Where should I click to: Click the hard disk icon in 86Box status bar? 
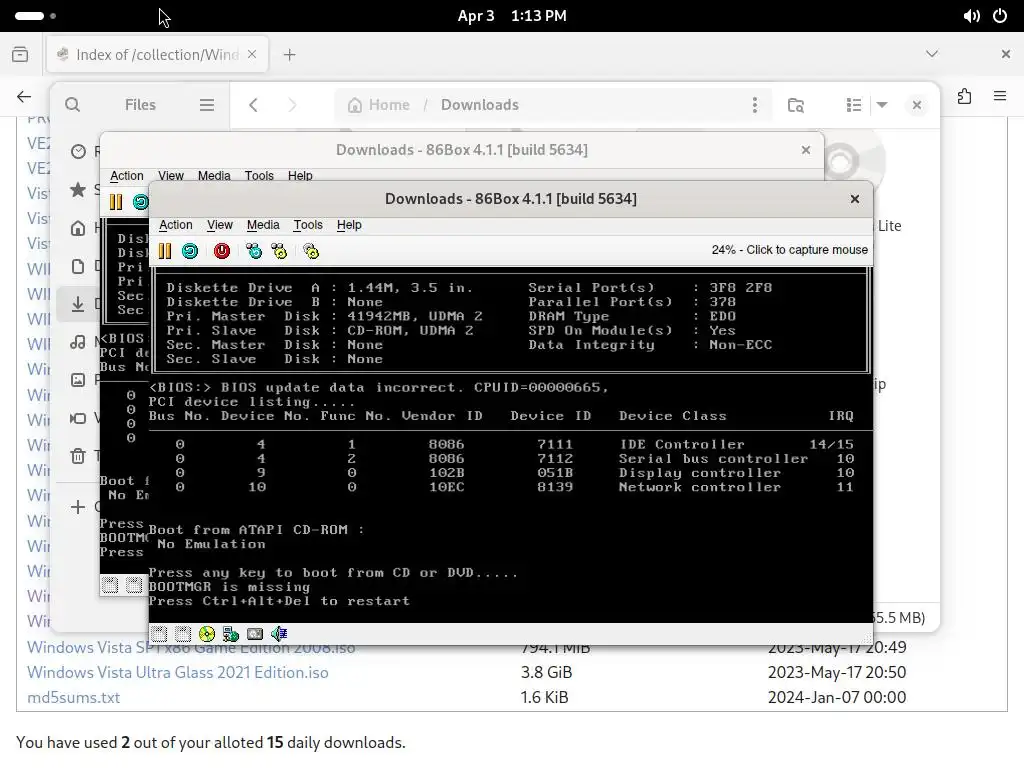pyautogui.click(x=255, y=633)
